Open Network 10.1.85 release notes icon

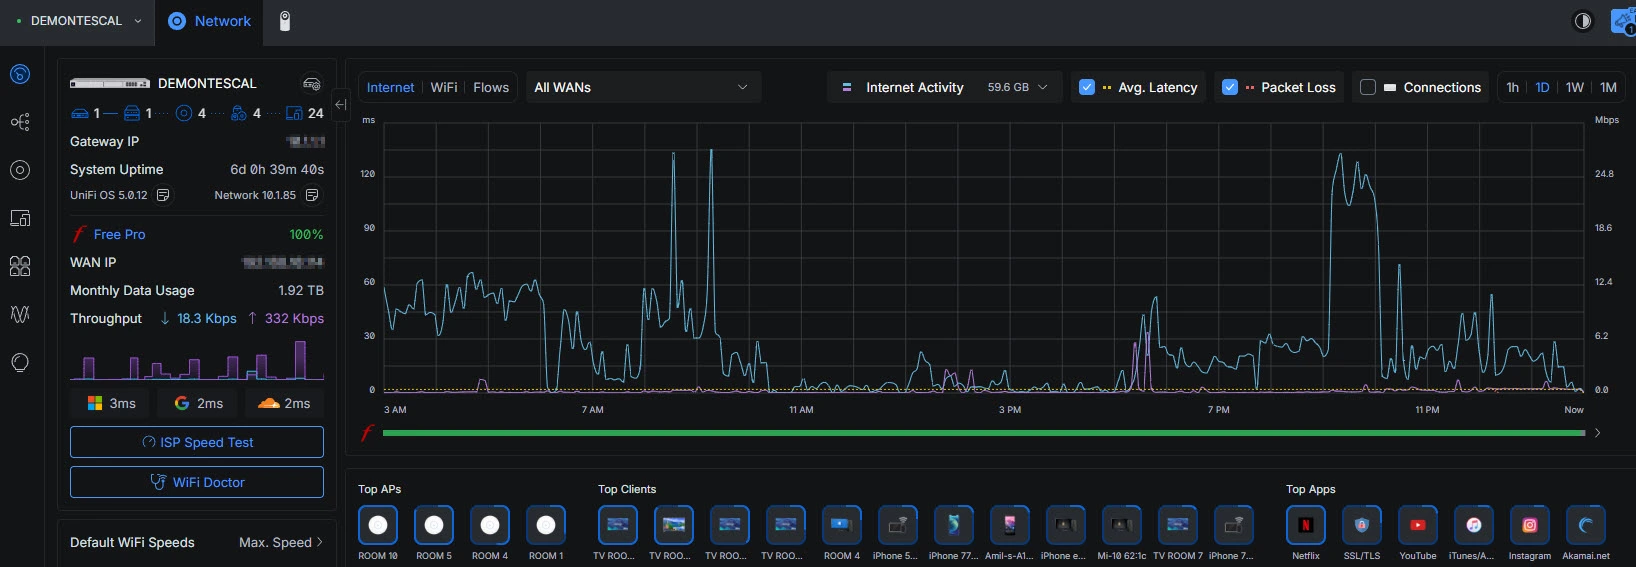click(x=312, y=195)
